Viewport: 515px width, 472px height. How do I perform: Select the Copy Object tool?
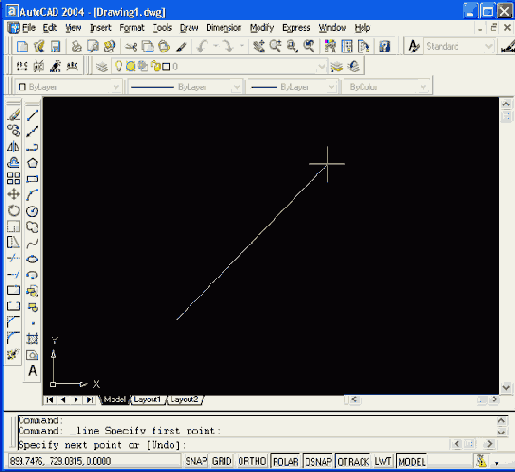14,131
